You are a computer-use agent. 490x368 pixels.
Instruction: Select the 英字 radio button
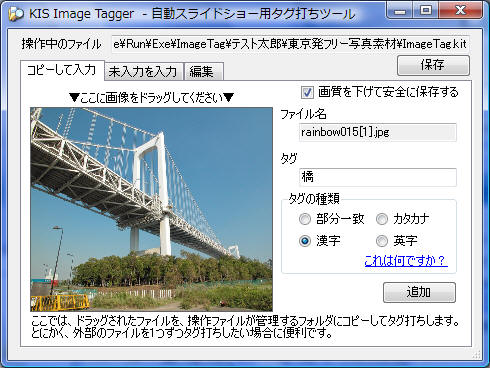(x=382, y=241)
